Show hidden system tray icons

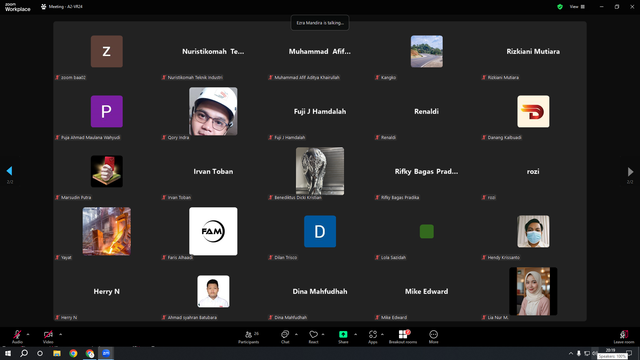coord(571,353)
